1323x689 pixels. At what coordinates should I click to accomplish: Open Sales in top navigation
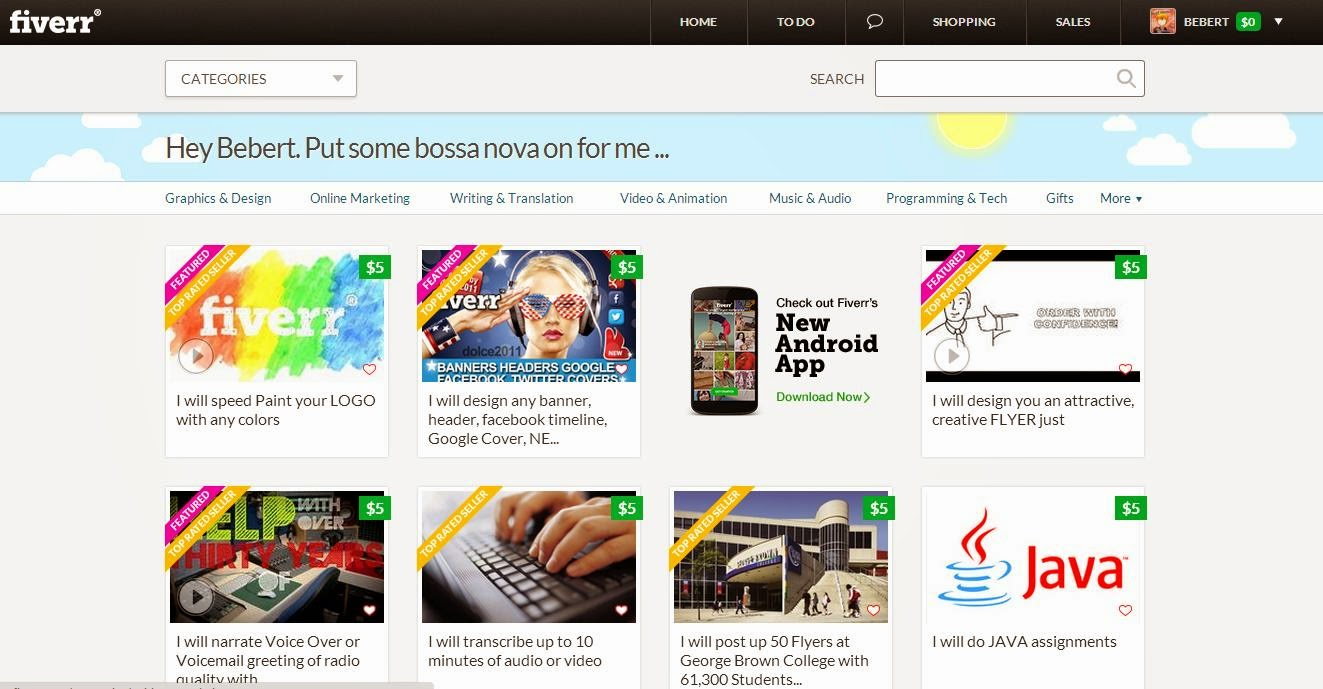click(1073, 21)
